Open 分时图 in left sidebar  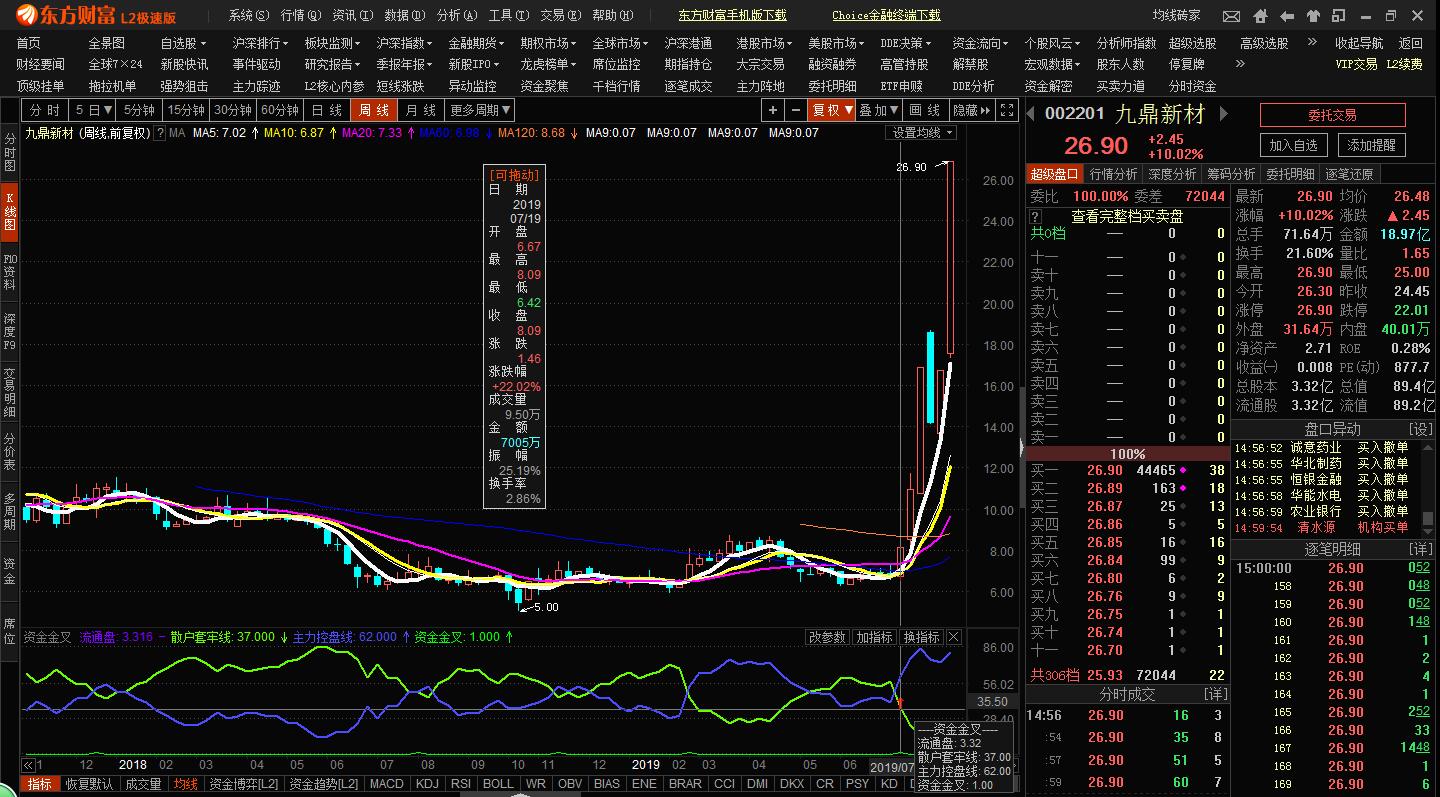click(9, 152)
